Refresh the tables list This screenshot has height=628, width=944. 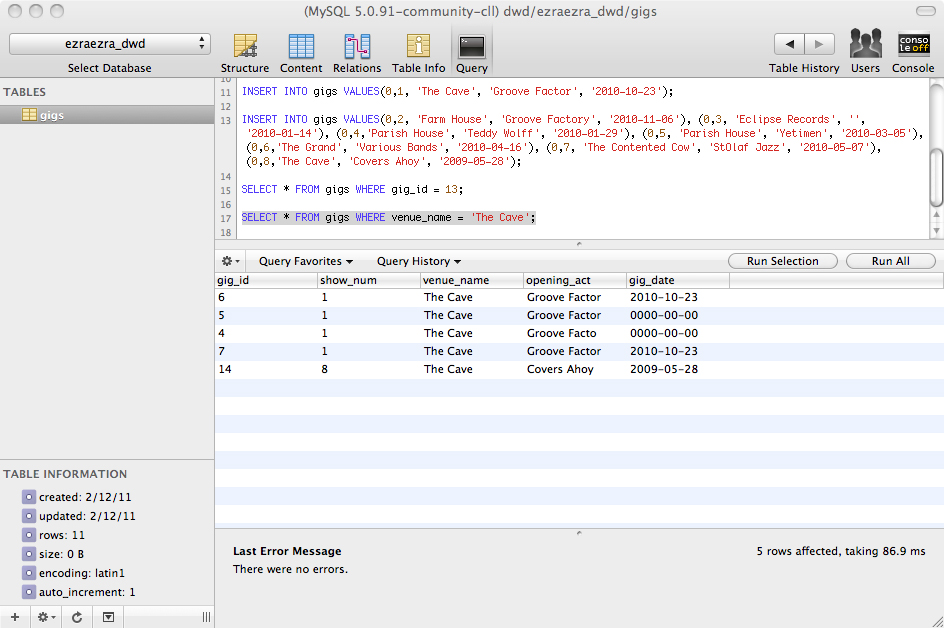coord(77,617)
